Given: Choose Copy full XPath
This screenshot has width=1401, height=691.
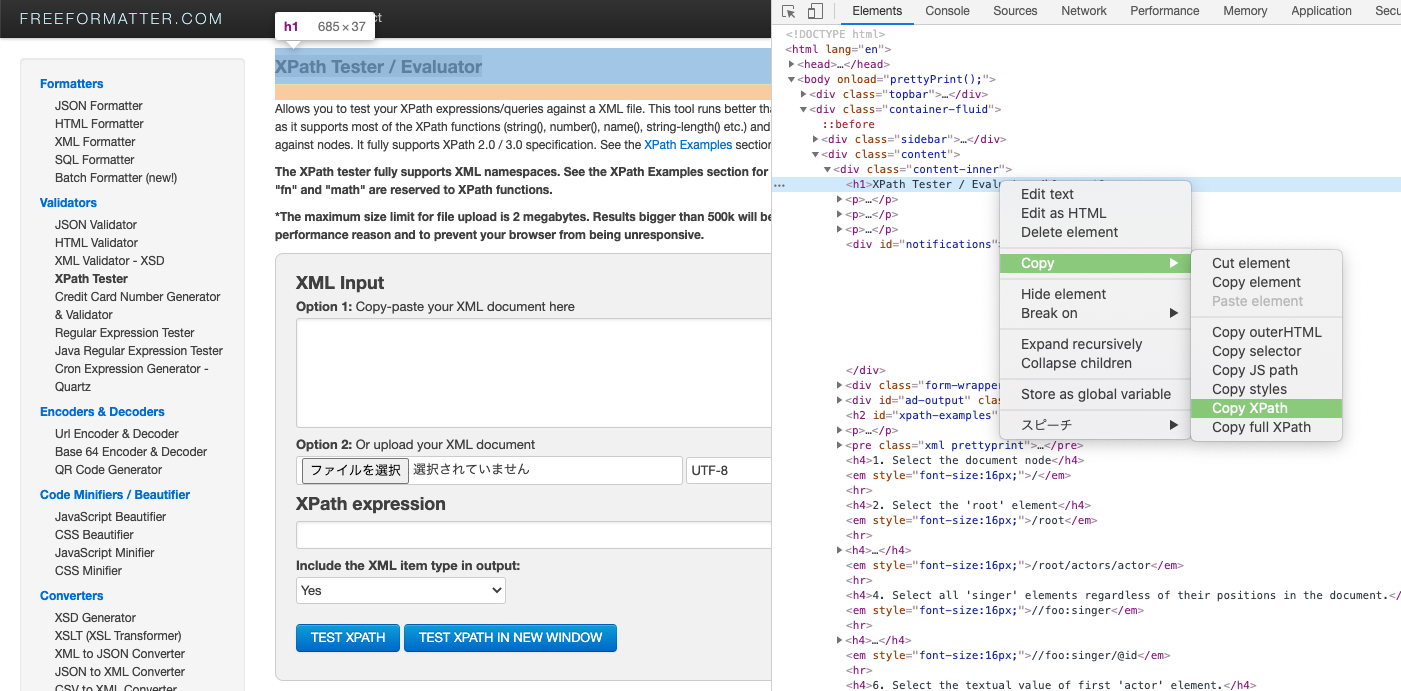Looking at the screenshot, I should (x=1266, y=427).
